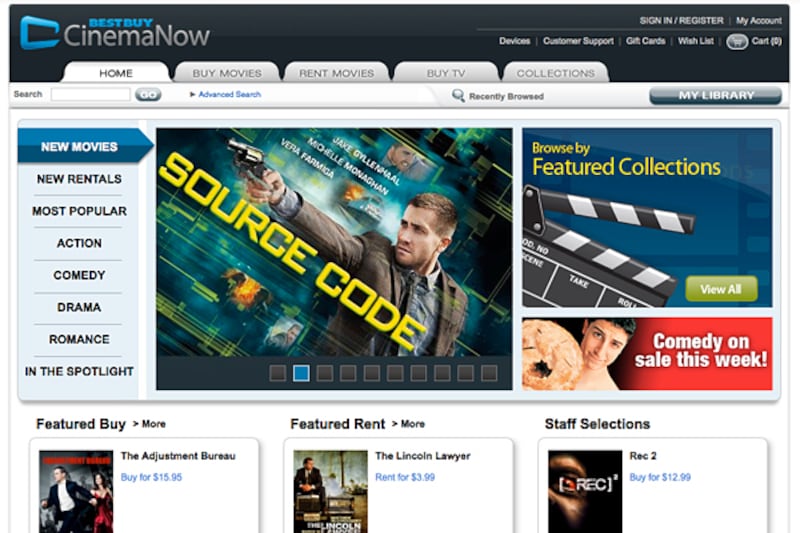Image resolution: width=800 pixels, height=533 pixels.
Task: Select the fifth carousel slide indicator
Action: 371,373
